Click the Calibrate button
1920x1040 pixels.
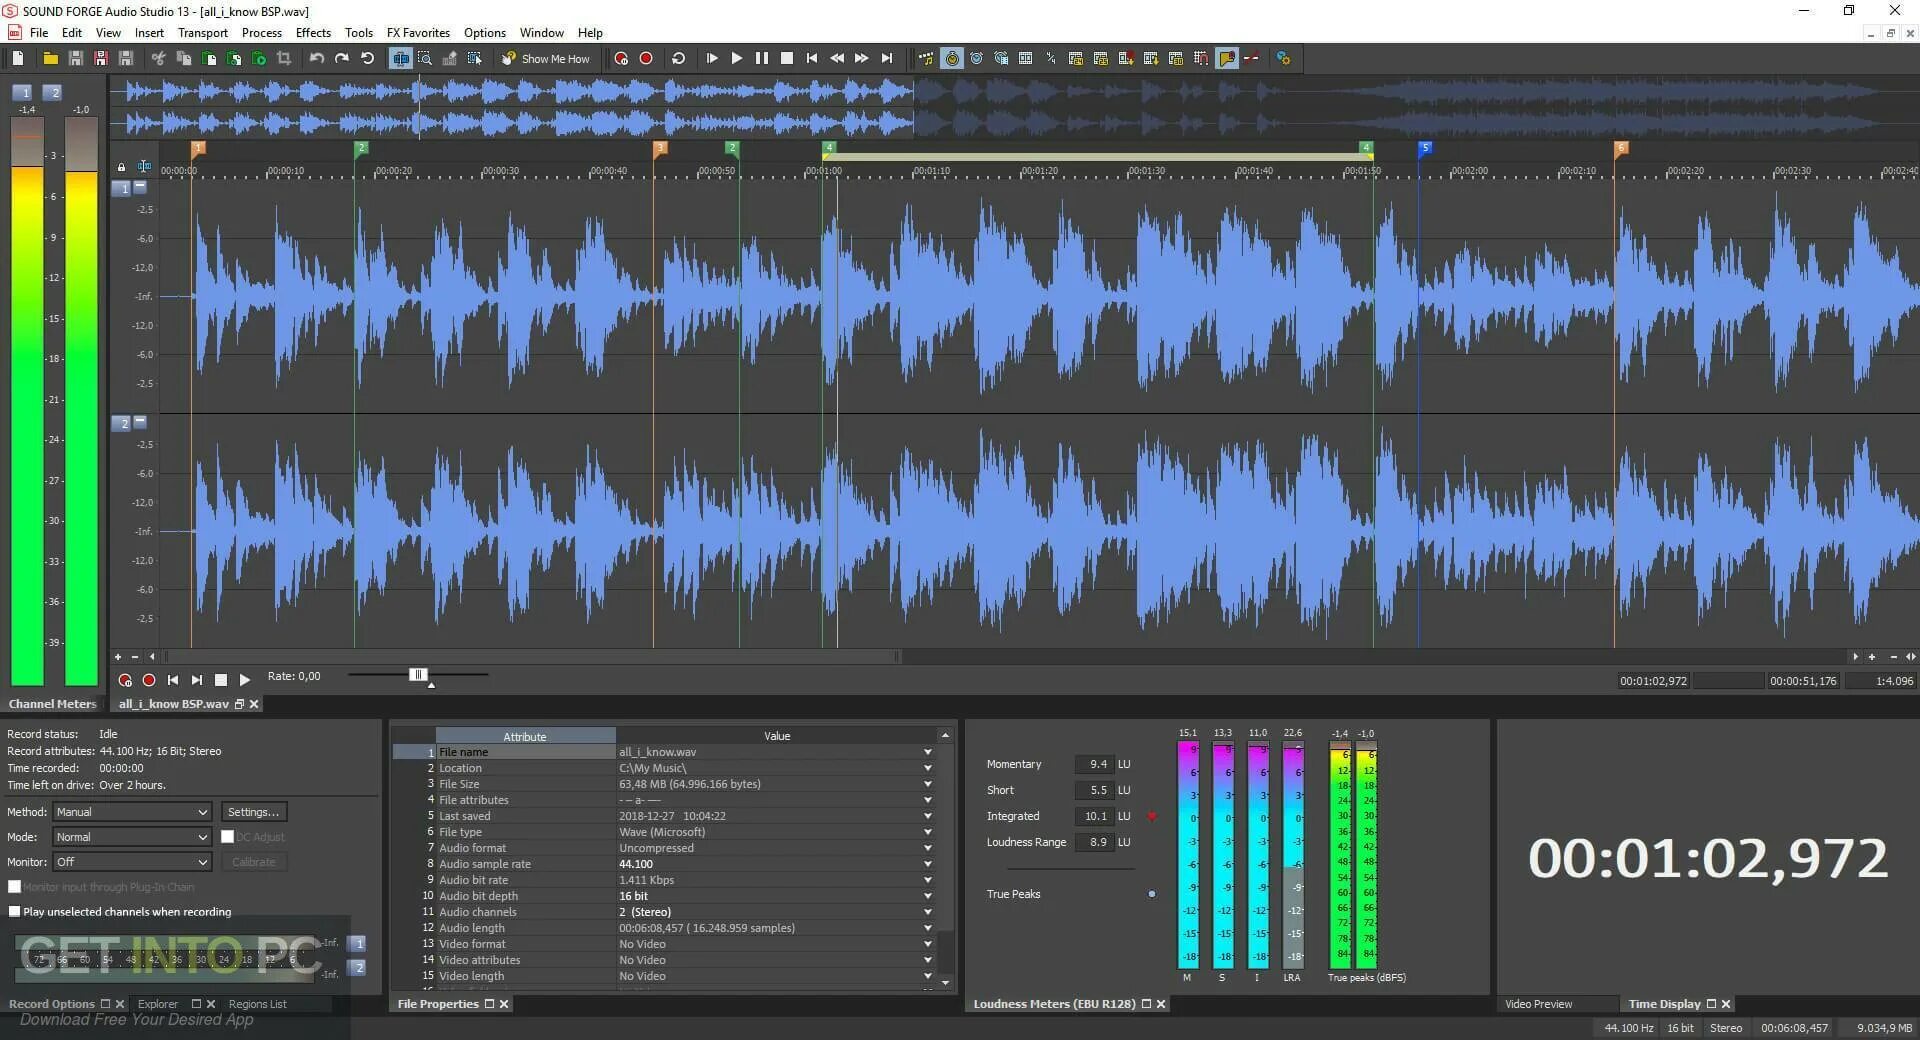[x=253, y=862]
